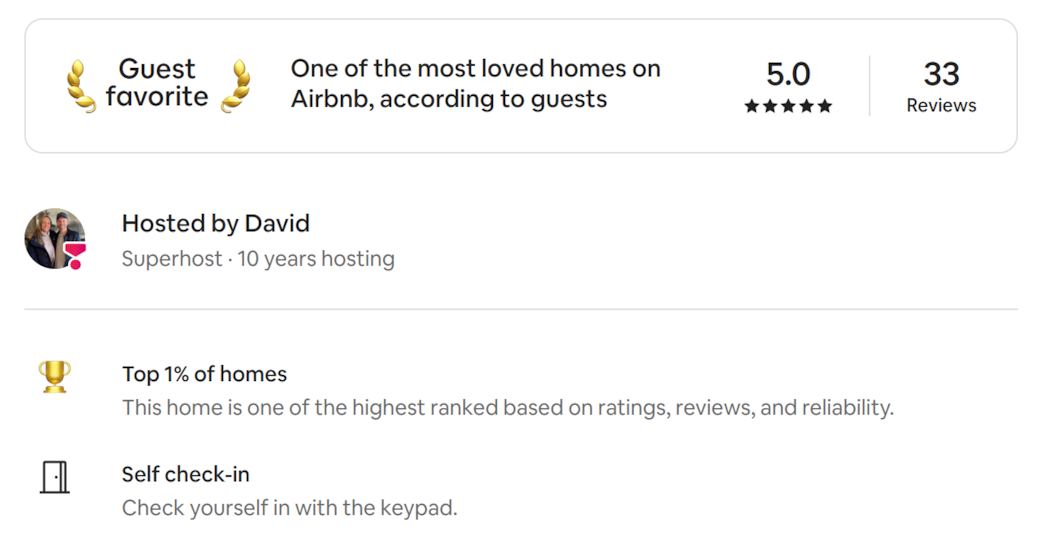Click "Superhost · 10 years hosting" text
The height and width of the screenshot is (541, 1040).
[x=258, y=259]
